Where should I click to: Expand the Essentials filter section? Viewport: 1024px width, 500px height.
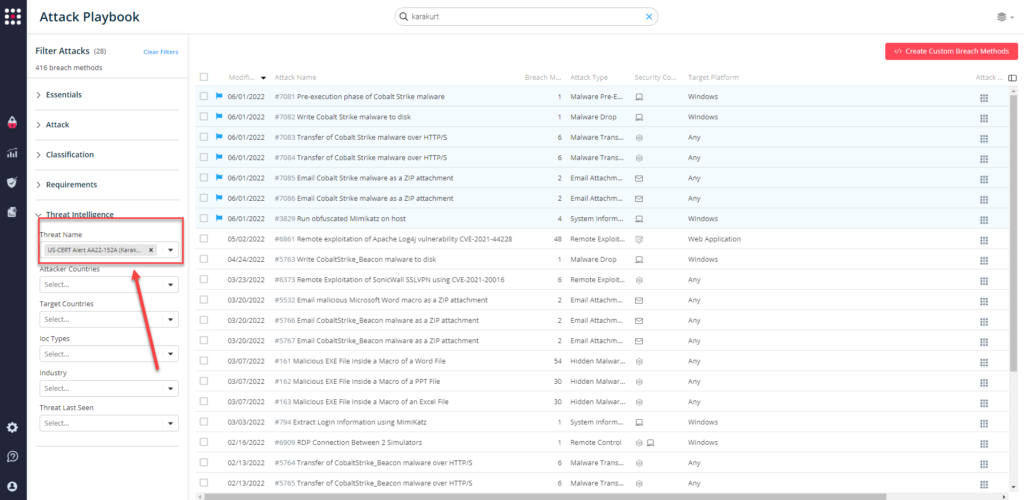(64, 95)
